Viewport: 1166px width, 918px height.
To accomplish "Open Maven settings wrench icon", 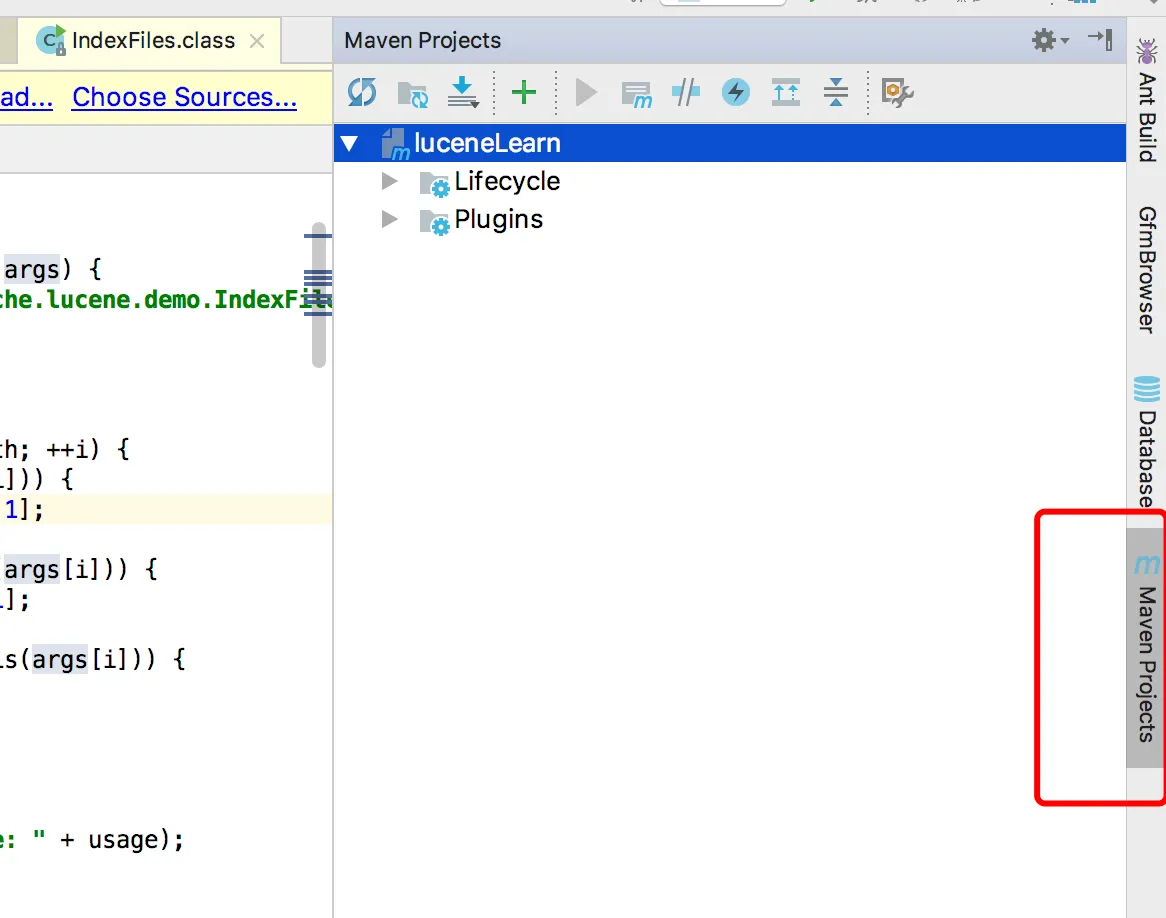I will pyautogui.click(x=898, y=93).
